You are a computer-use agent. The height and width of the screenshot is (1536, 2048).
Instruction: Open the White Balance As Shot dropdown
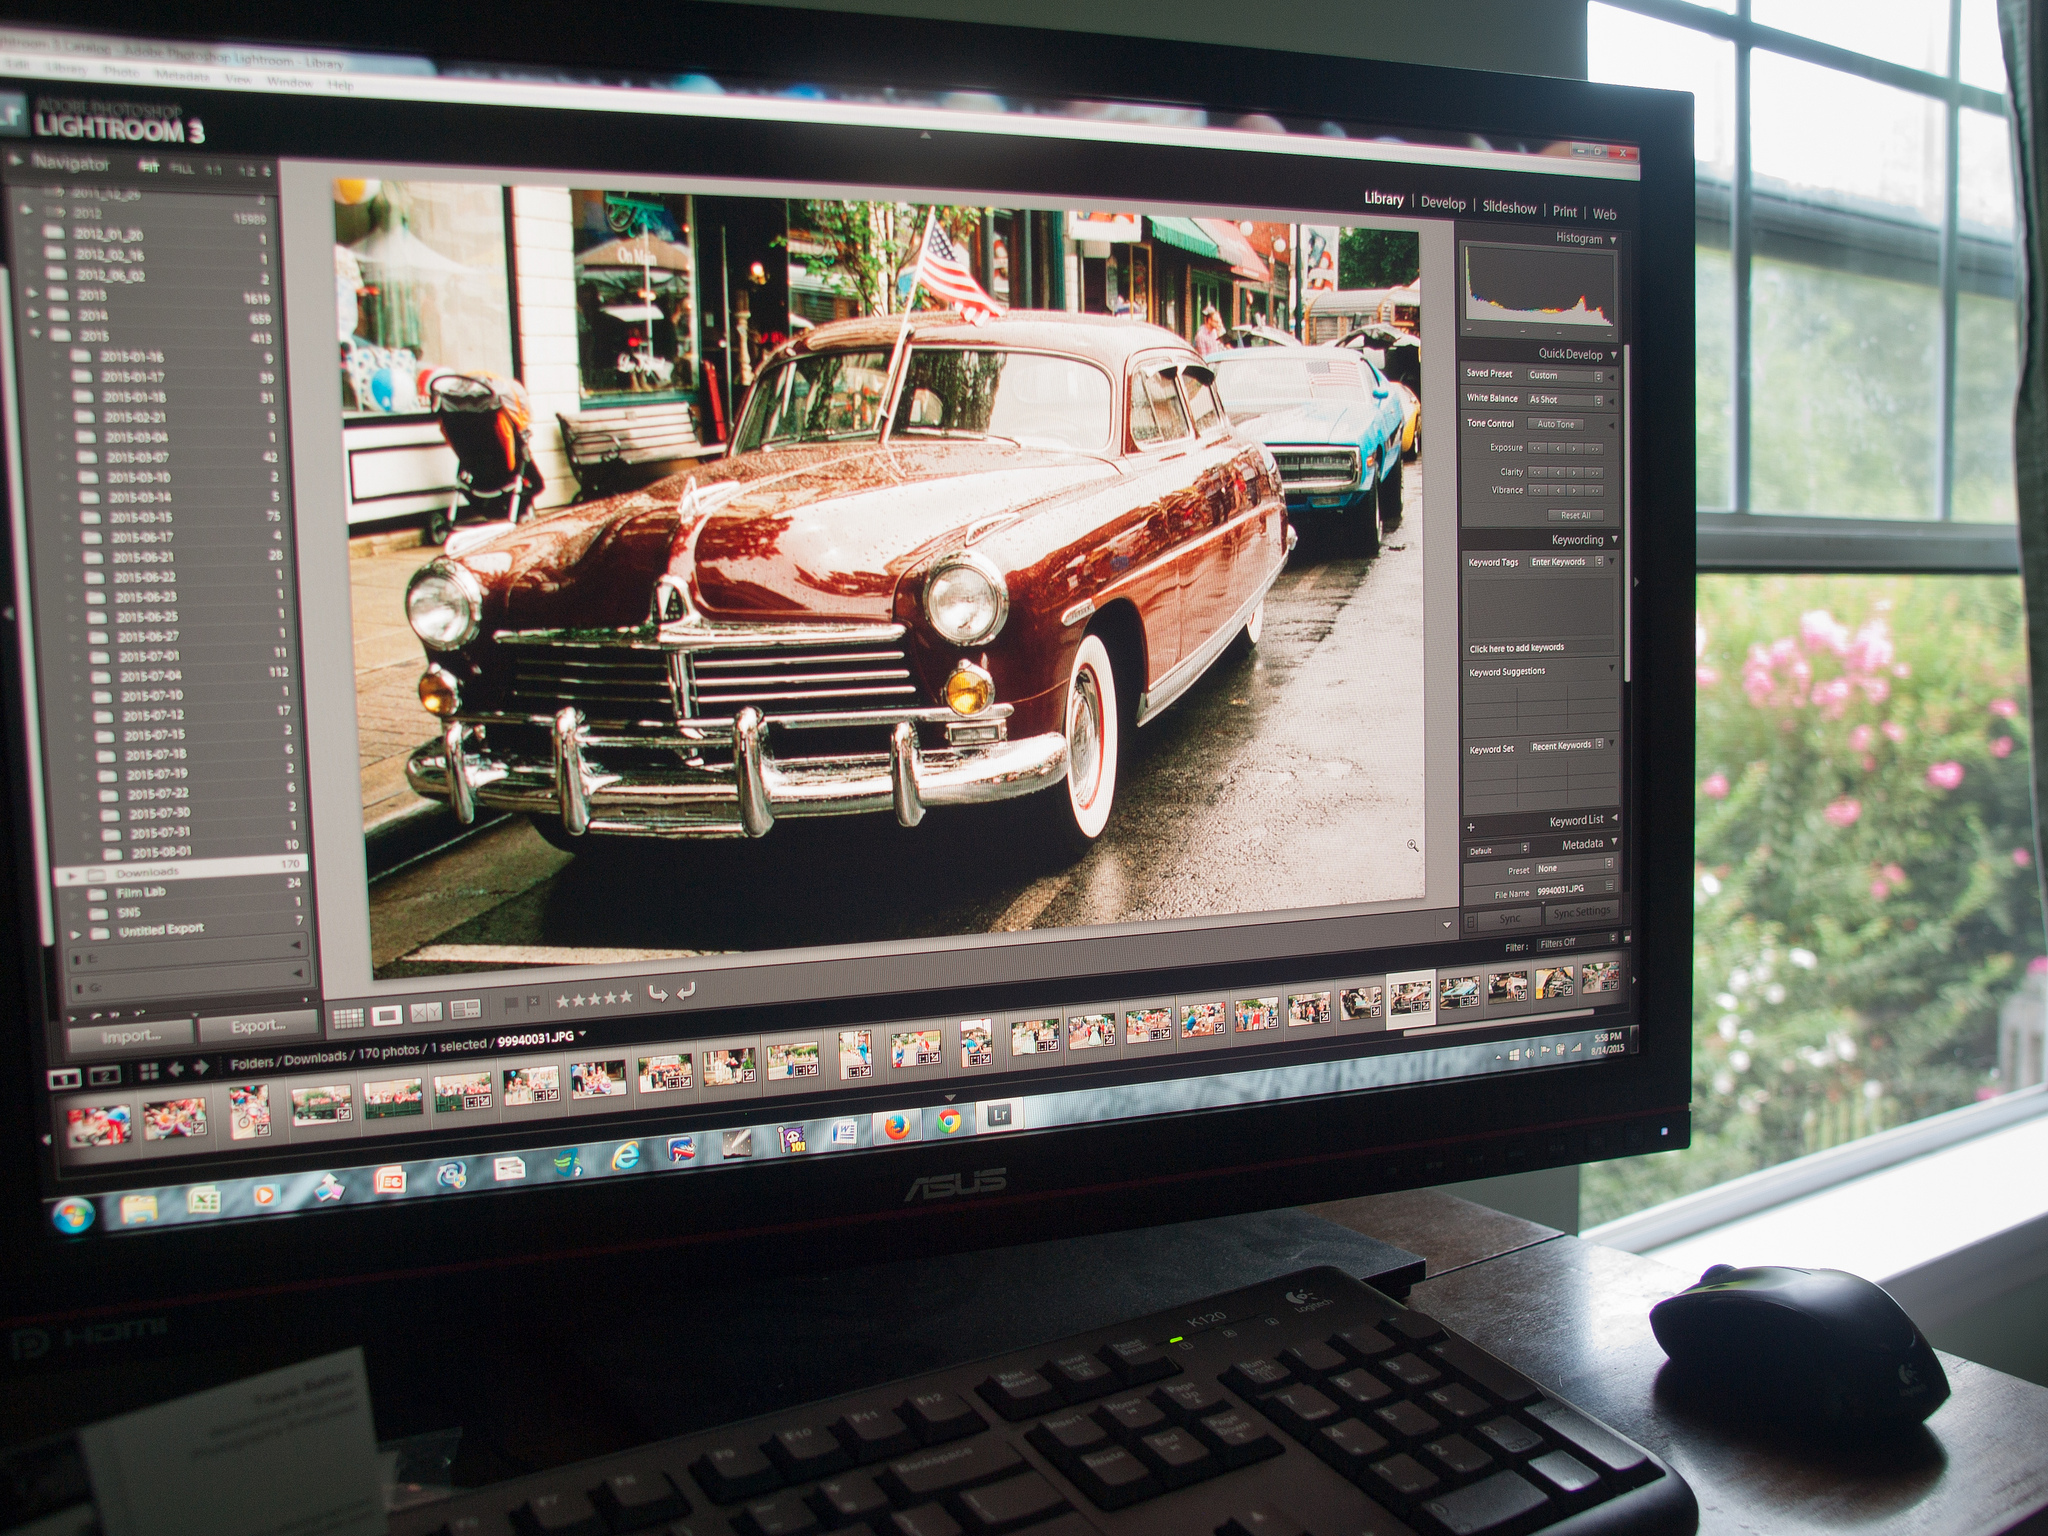[x=1565, y=400]
